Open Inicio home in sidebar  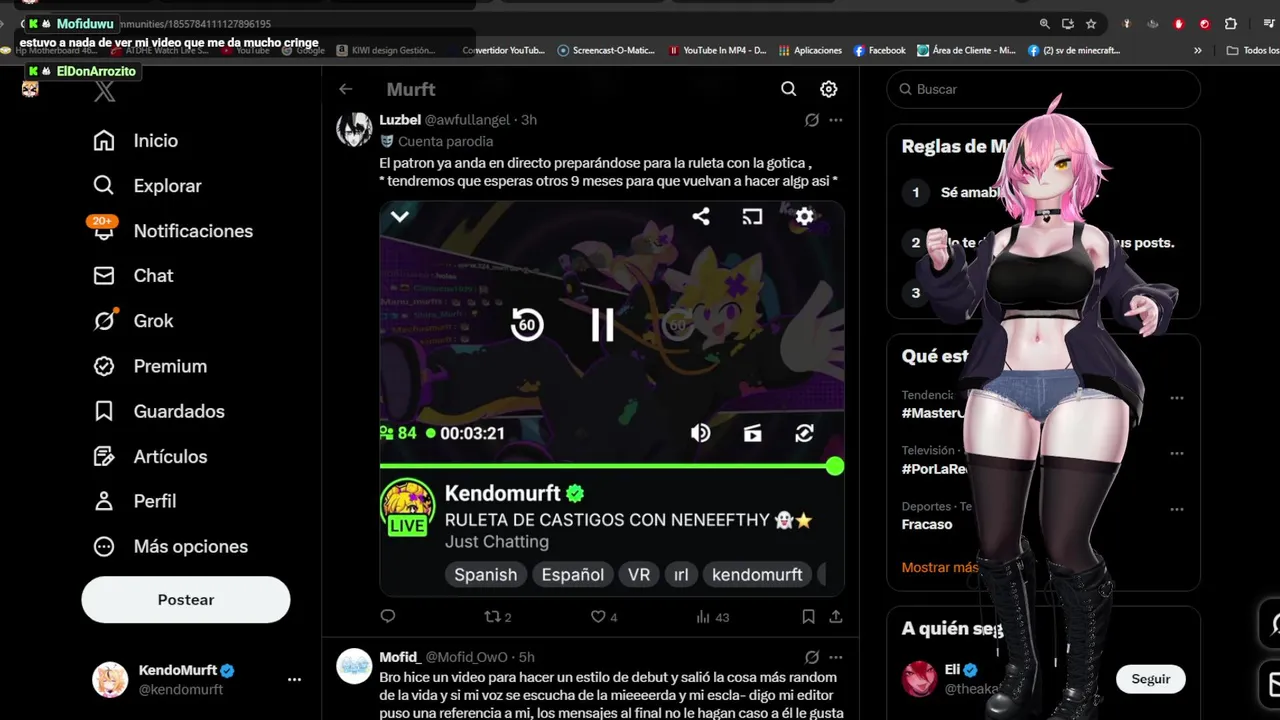[136, 141]
